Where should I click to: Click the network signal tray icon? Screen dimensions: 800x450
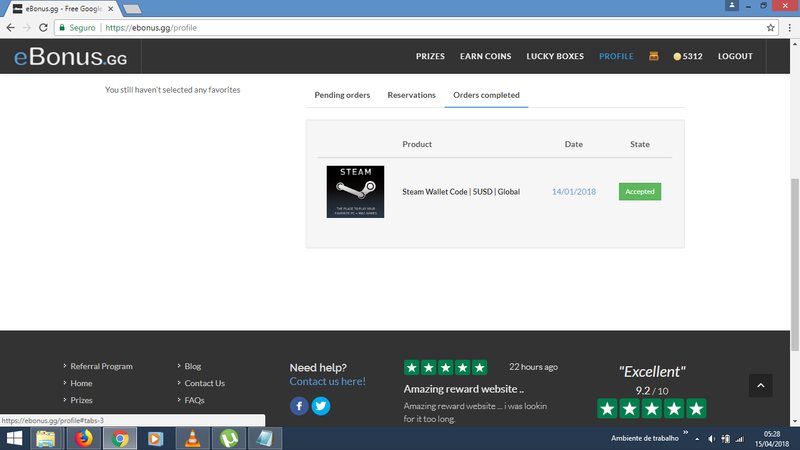739,439
